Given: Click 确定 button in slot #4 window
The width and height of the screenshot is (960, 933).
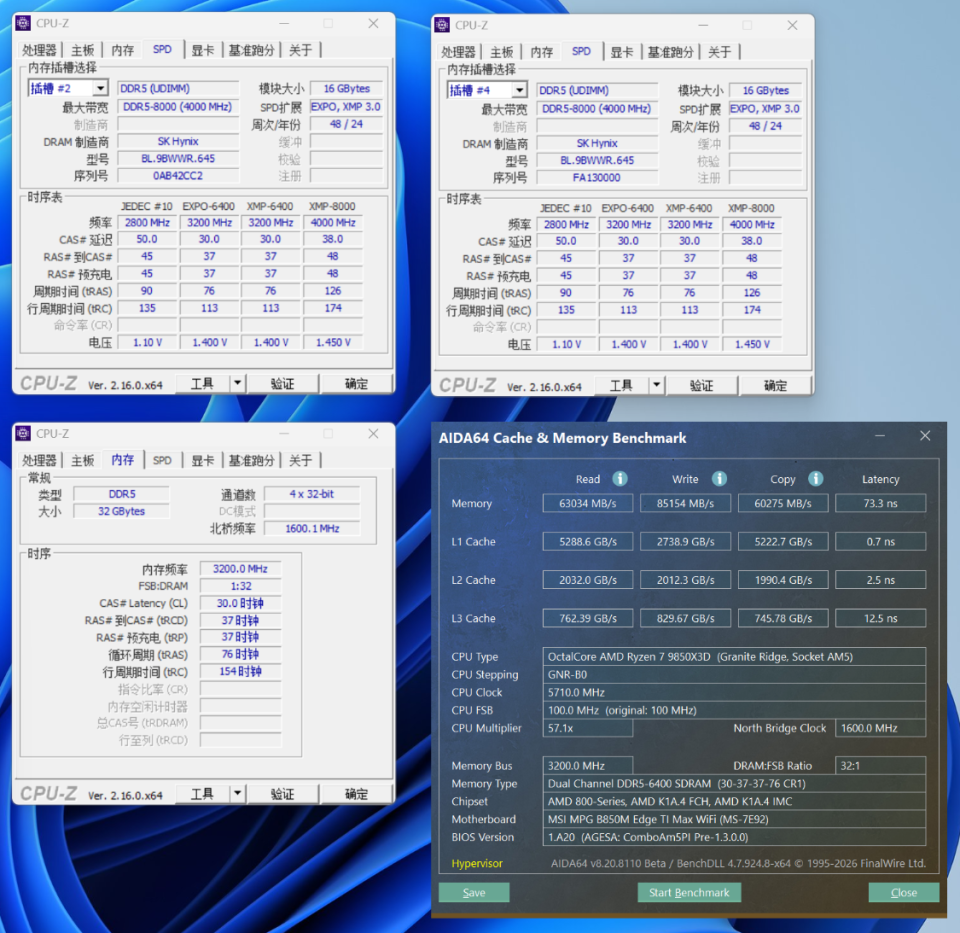Looking at the screenshot, I should (x=775, y=386).
